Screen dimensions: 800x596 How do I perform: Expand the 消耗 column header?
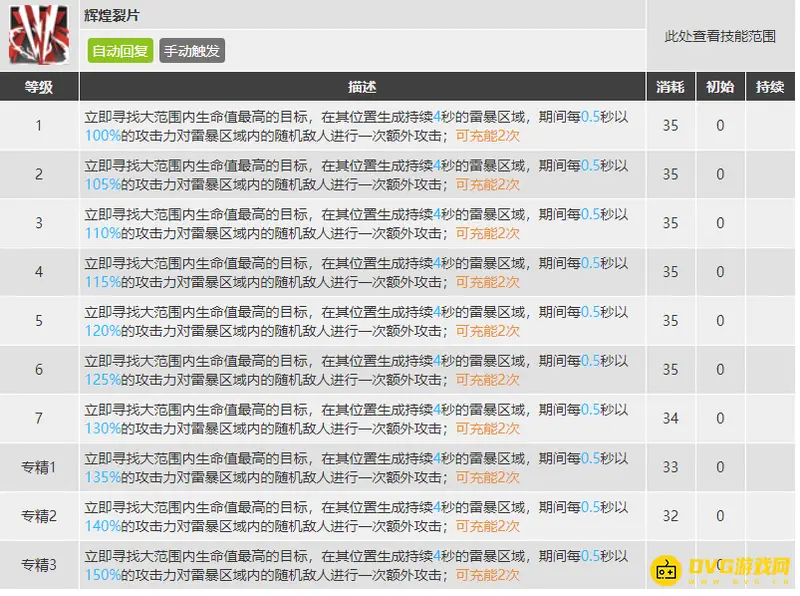[670, 86]
